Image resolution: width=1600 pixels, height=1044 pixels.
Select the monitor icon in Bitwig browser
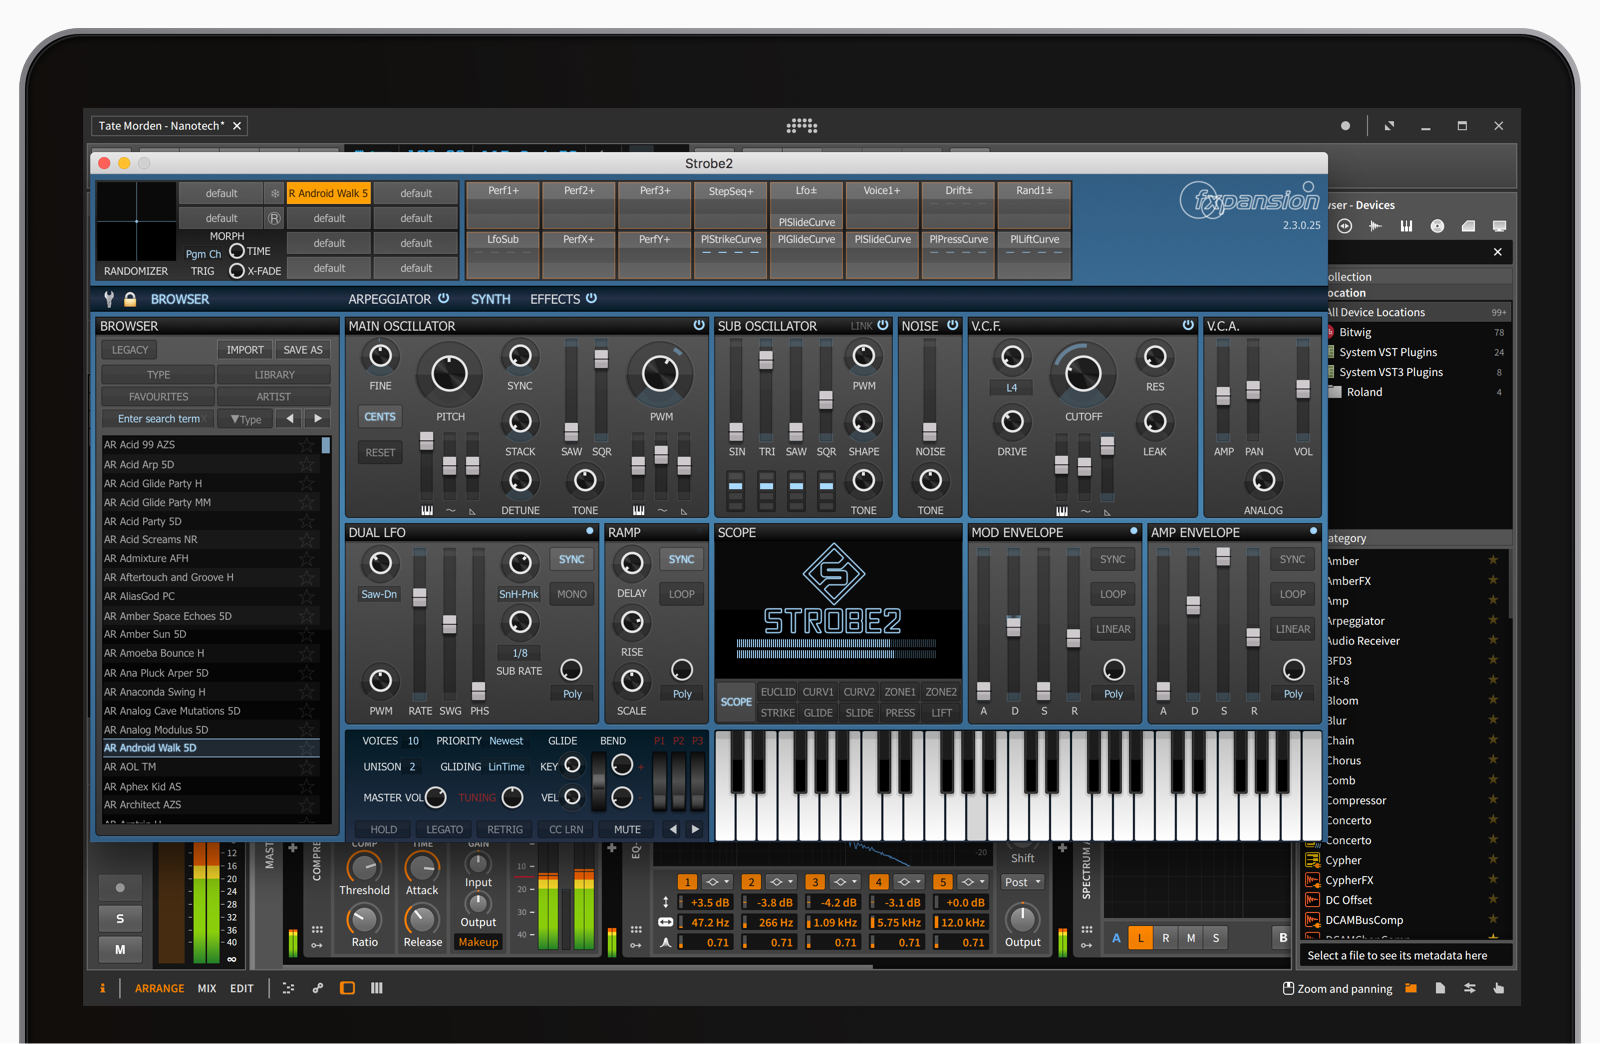[x=1499, y=226]
